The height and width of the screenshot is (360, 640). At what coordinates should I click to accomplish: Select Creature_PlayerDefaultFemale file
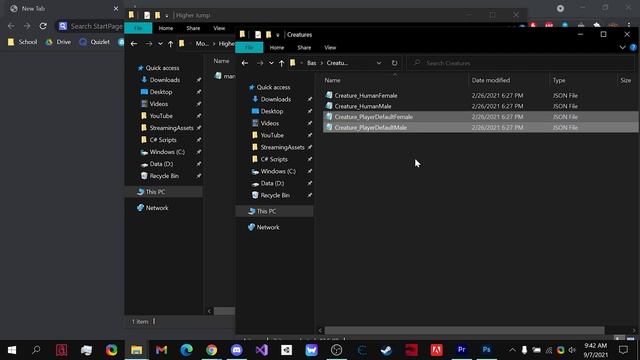481,117
